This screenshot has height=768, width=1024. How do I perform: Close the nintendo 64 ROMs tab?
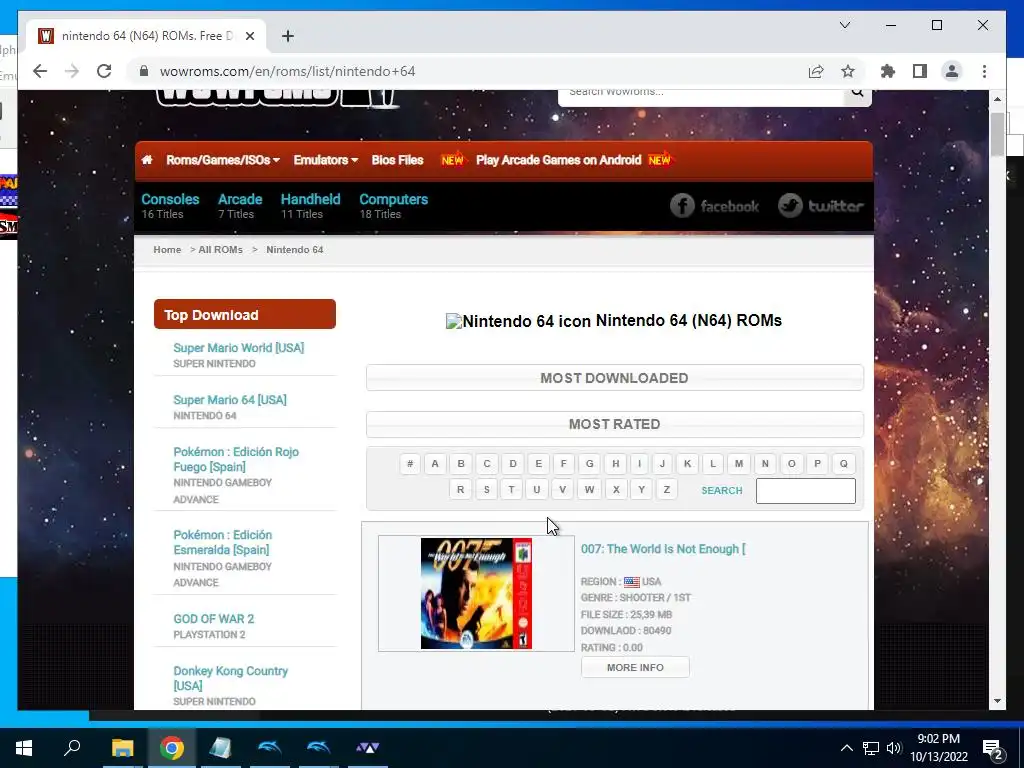249,36
